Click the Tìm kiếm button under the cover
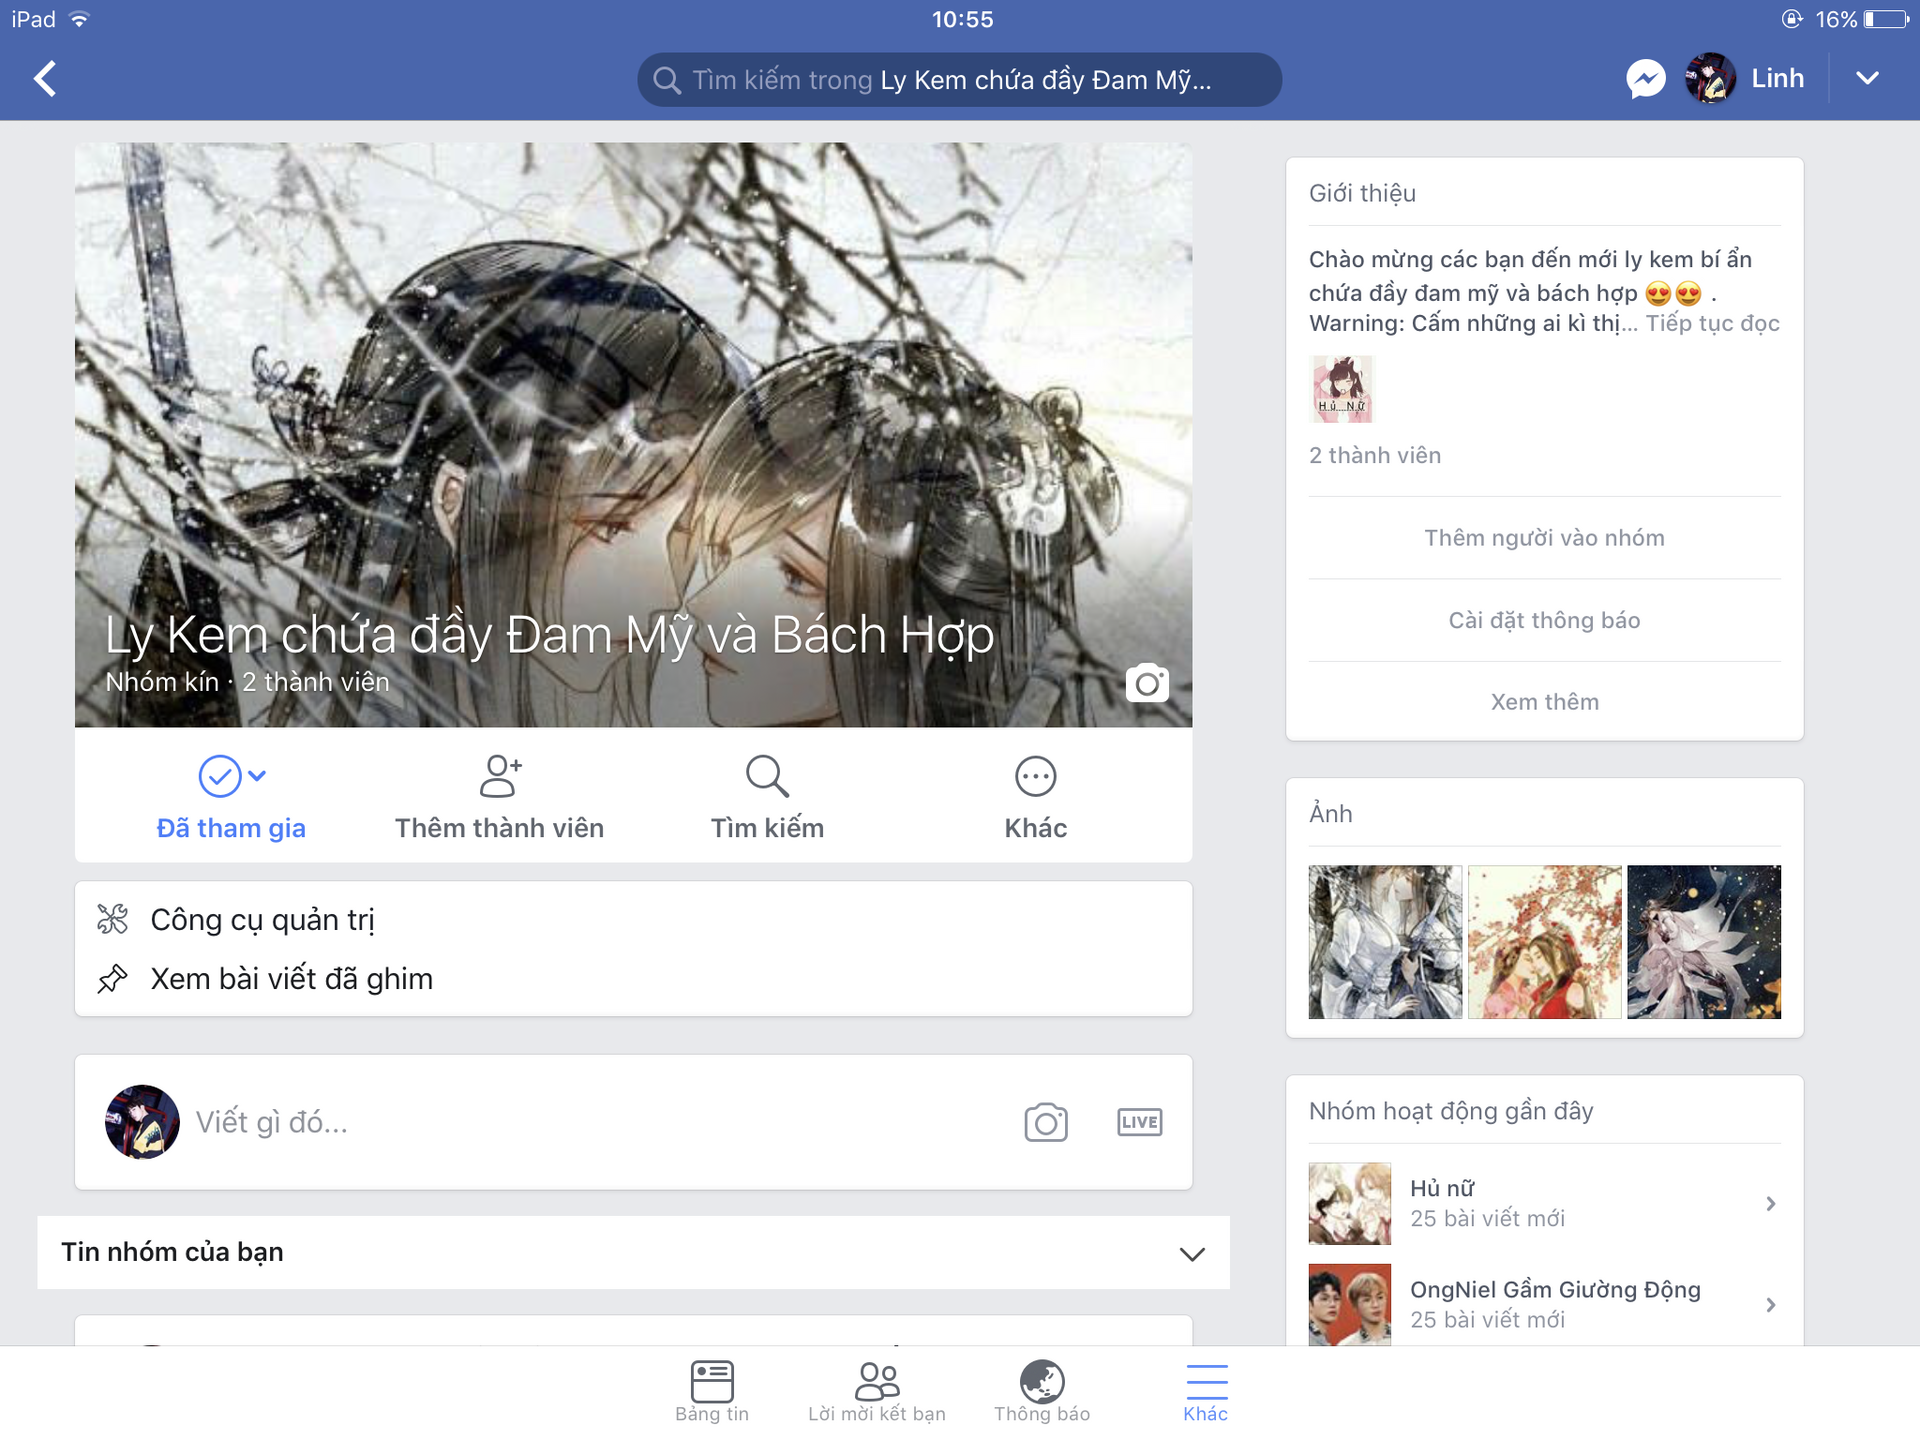 (x=767, y=797)
